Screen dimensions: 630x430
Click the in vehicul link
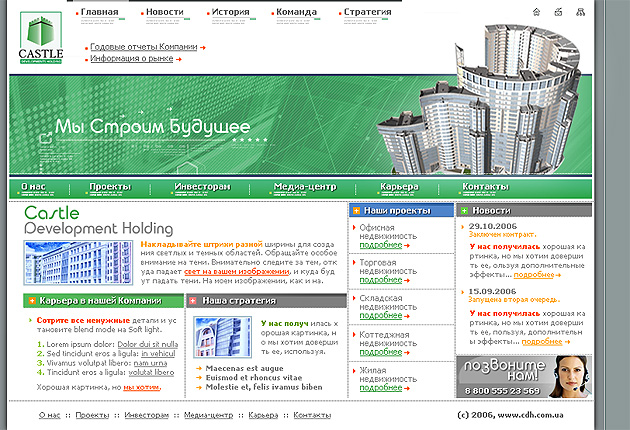point(158,354)
